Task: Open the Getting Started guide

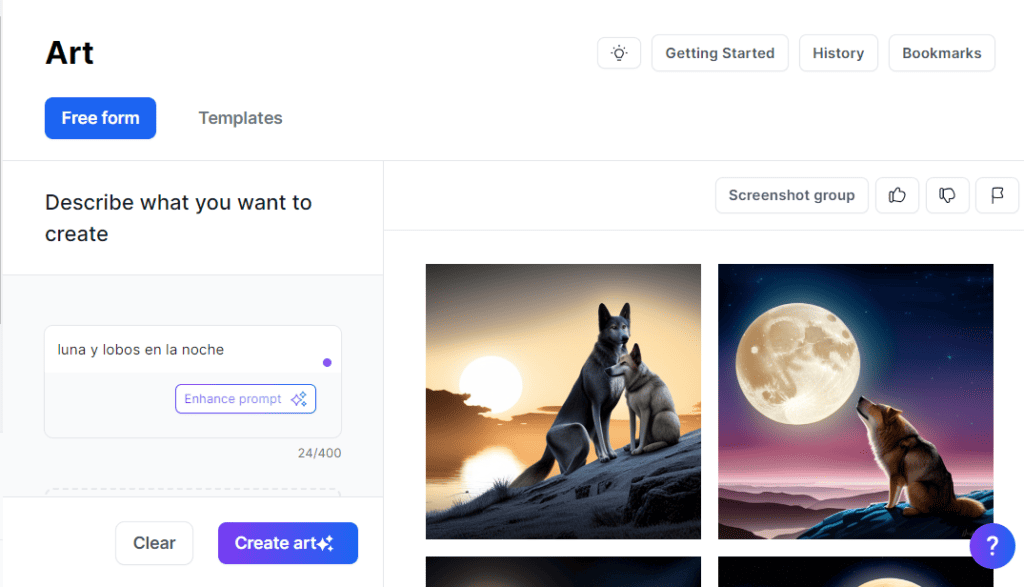Action: [x=719, y=53]
